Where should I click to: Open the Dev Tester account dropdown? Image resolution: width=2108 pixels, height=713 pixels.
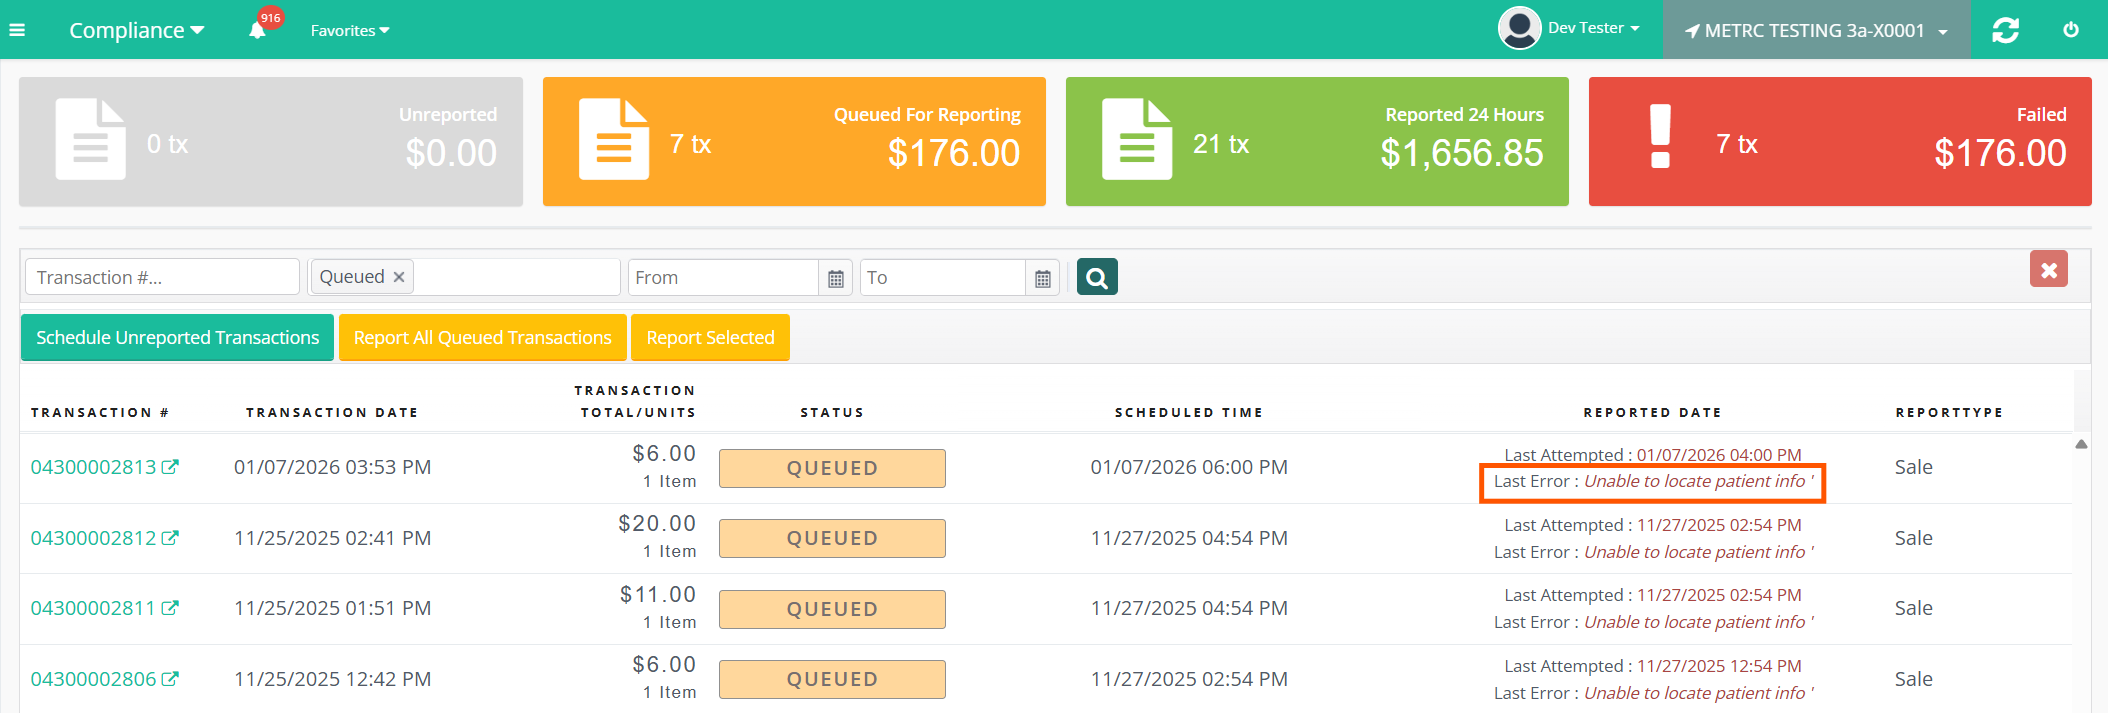pyautogui.click(x=1593, y=28)
